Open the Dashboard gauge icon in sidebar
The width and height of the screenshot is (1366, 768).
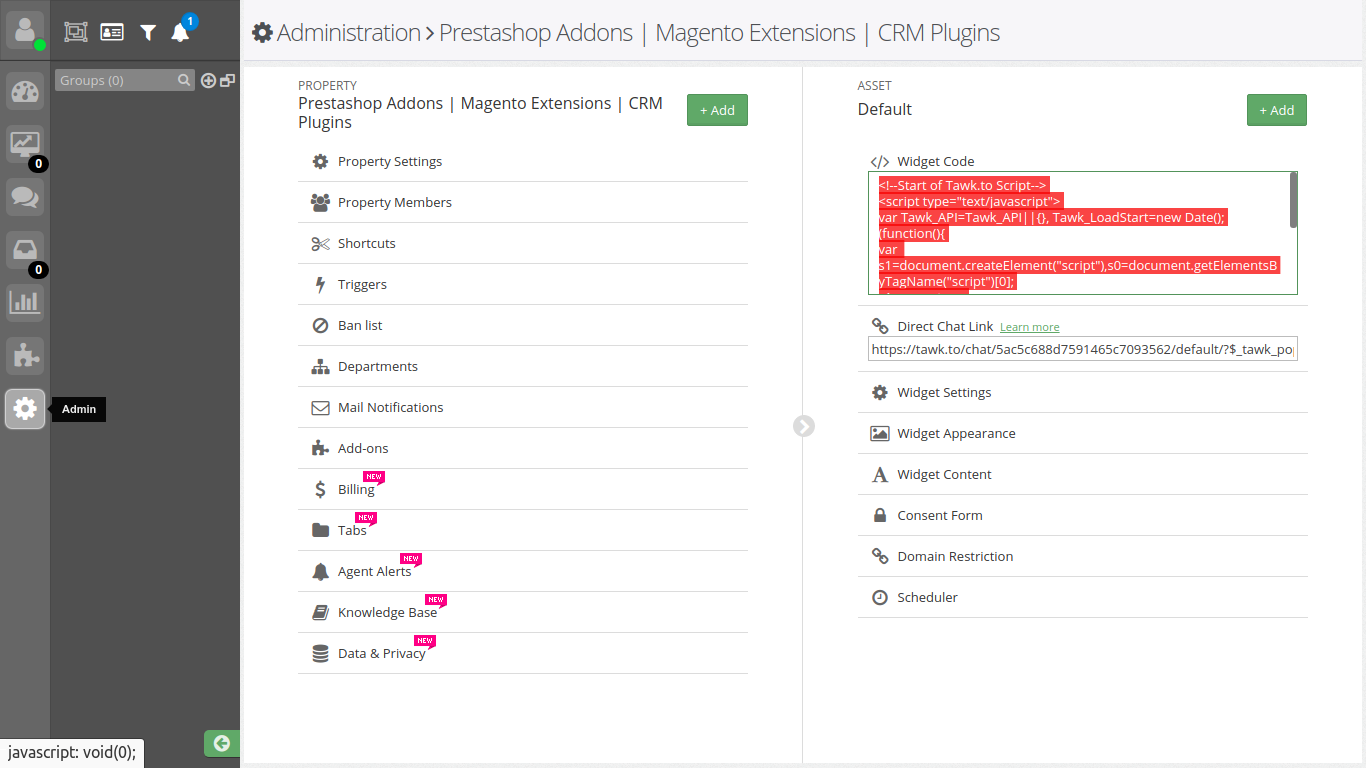click(x=25, y=92)
